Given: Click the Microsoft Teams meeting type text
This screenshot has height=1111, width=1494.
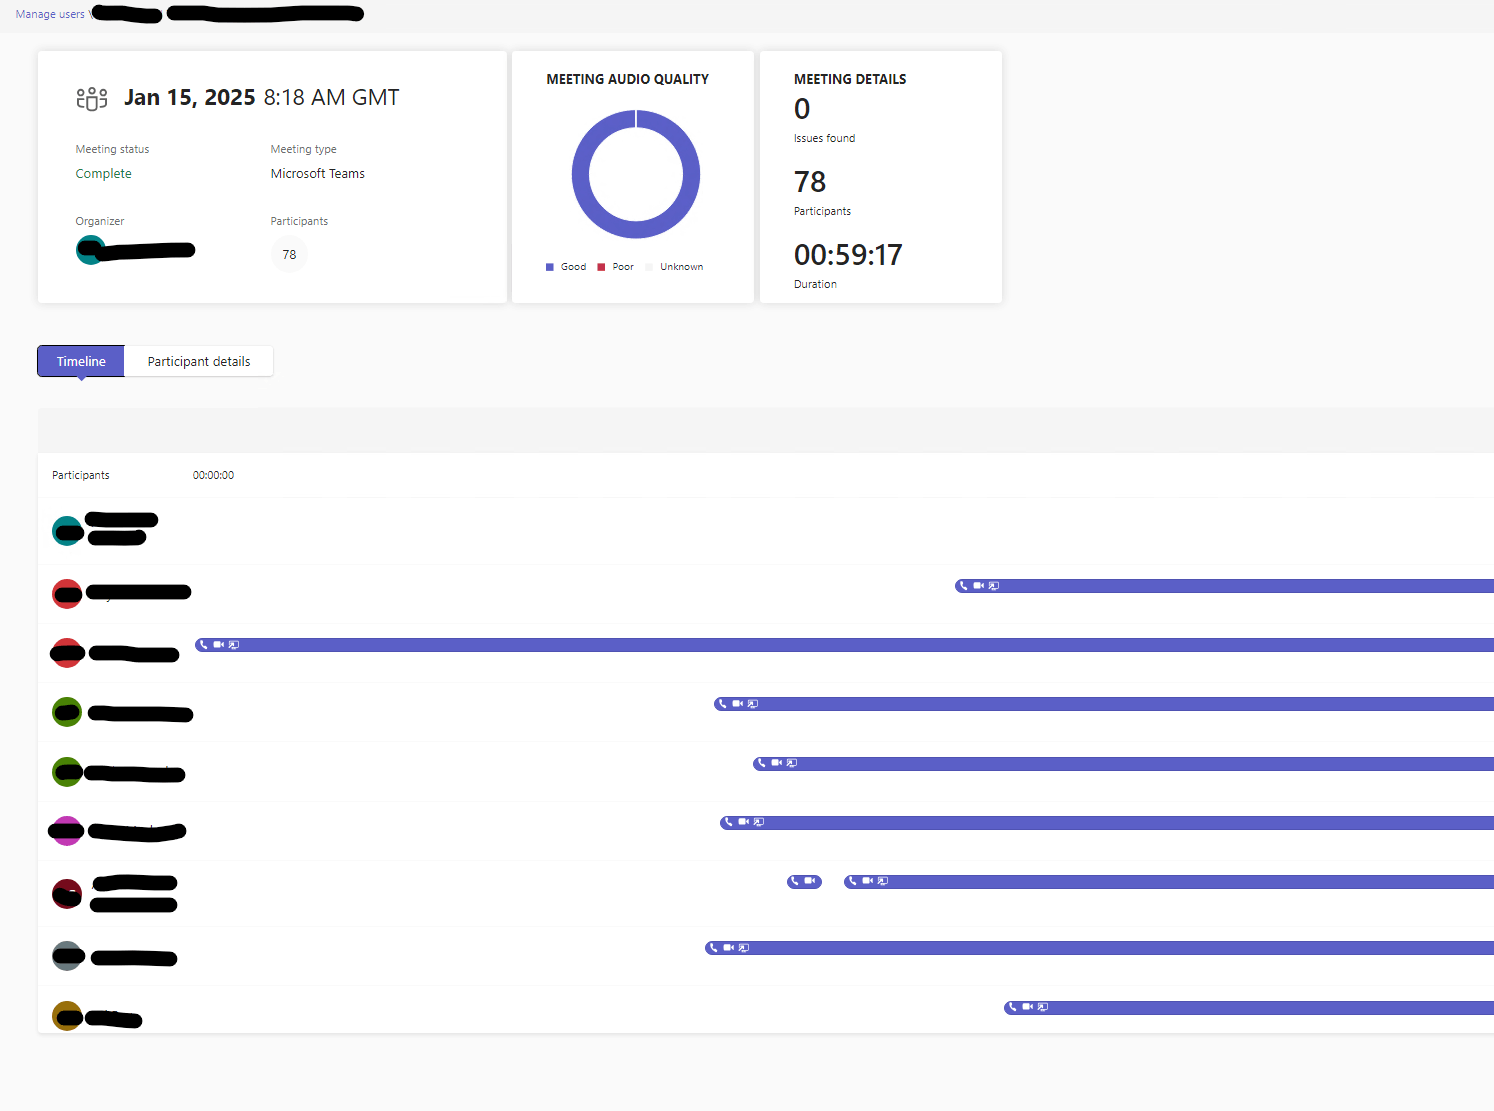Looking at the screenshot, I should [x=317, y=174].
